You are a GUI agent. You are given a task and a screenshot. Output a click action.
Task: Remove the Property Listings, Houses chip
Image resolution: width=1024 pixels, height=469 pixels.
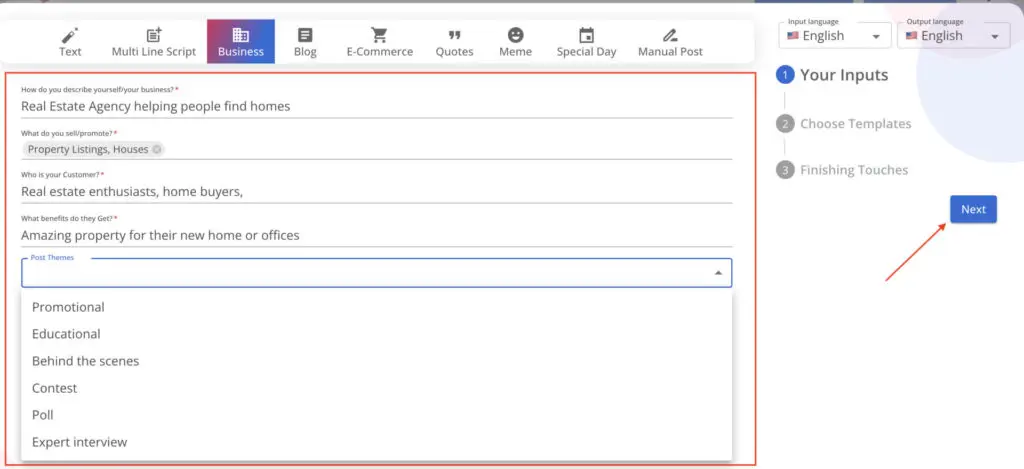(157, 150)
